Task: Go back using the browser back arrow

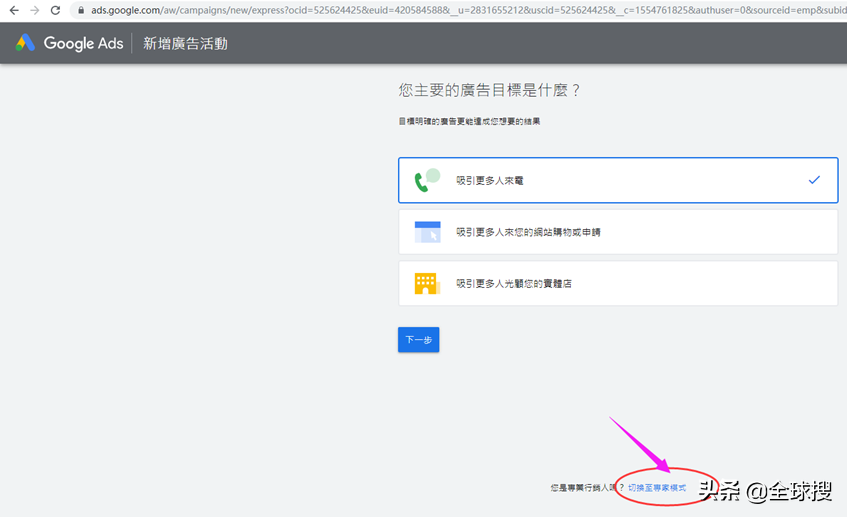Action: (x=15, y=10)
